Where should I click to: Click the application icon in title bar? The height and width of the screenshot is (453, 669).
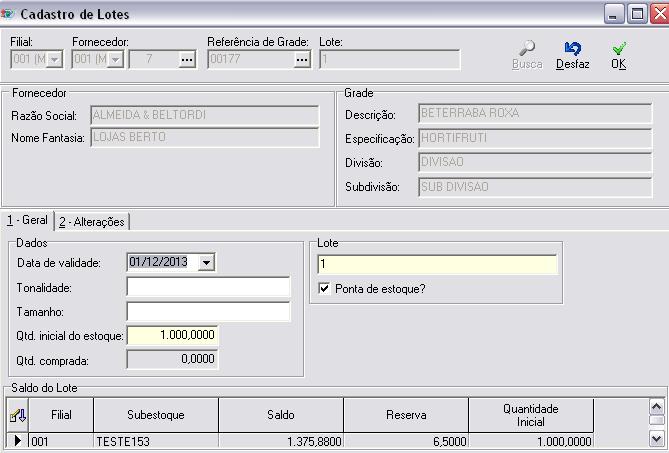tap(7, 14)
